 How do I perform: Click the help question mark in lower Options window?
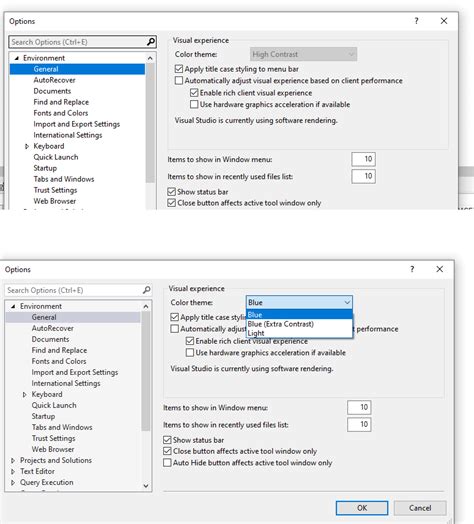pyautogui.click(x=412, y=269)
